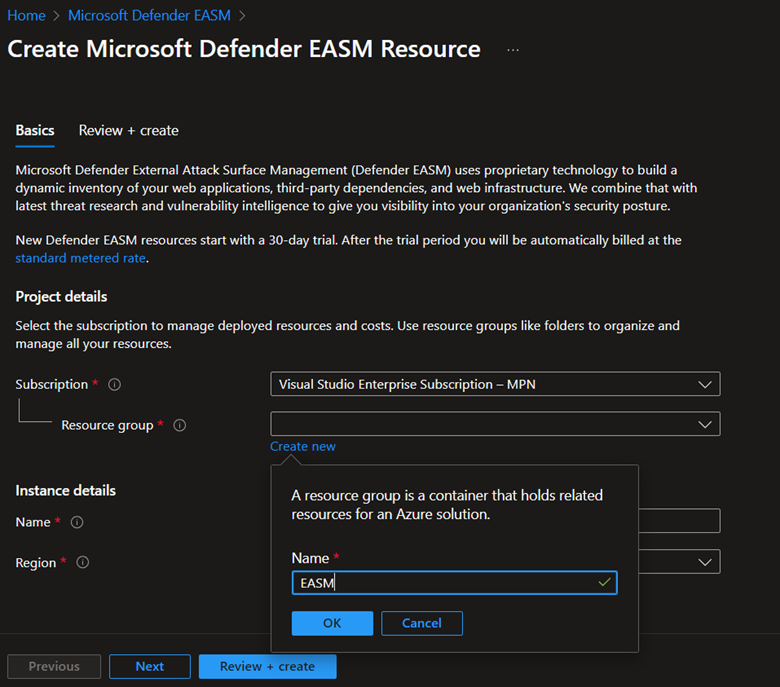Click the instance Name input field

(679, 521)
